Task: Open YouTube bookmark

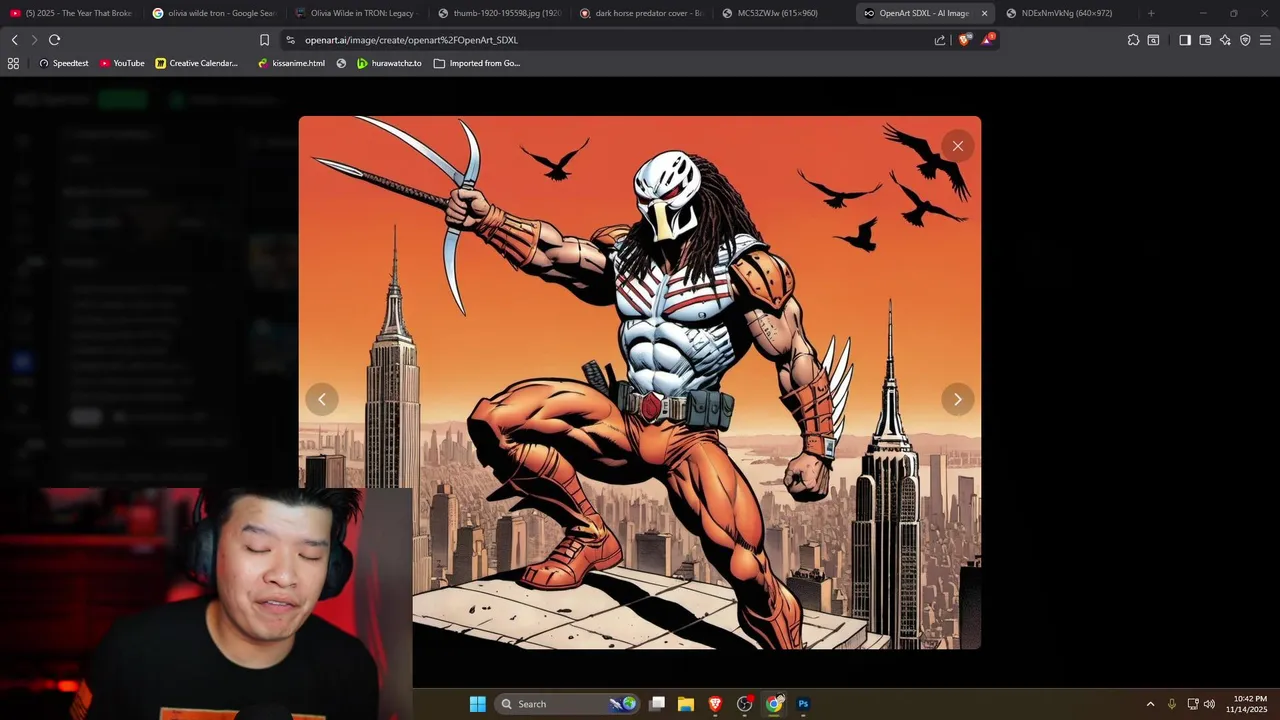Action: [x=122, y=63]
